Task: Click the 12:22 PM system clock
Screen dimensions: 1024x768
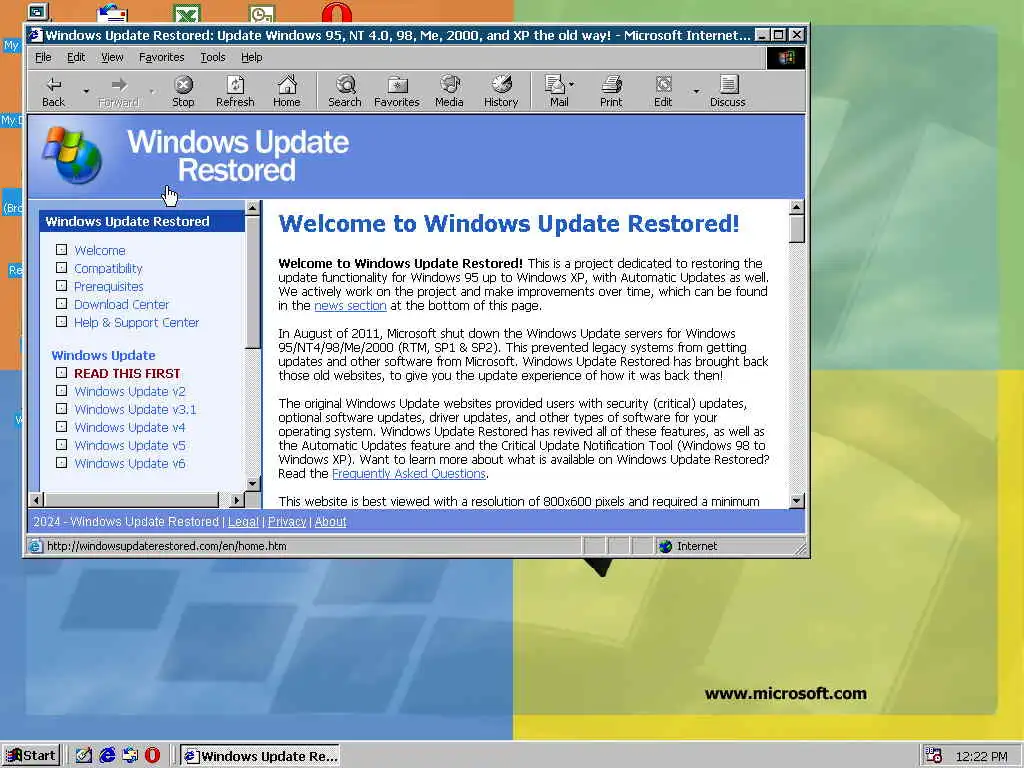Action: [x=981, y=756]
